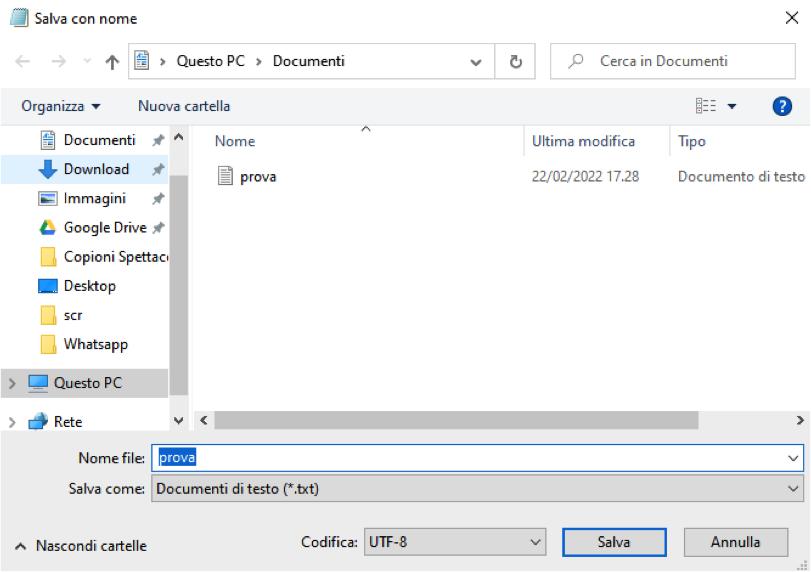Sort by the Tipo column header
Screen dimensions: 811x572
coord(692,141)
